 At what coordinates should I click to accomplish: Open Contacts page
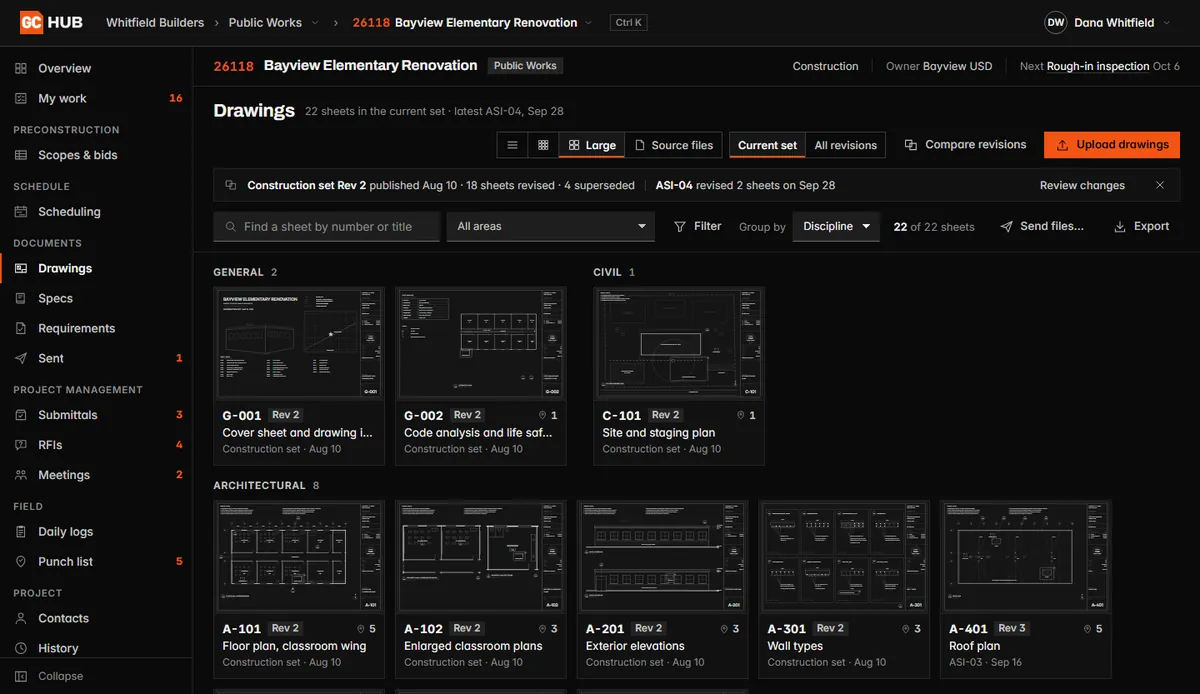coord(96,618)
